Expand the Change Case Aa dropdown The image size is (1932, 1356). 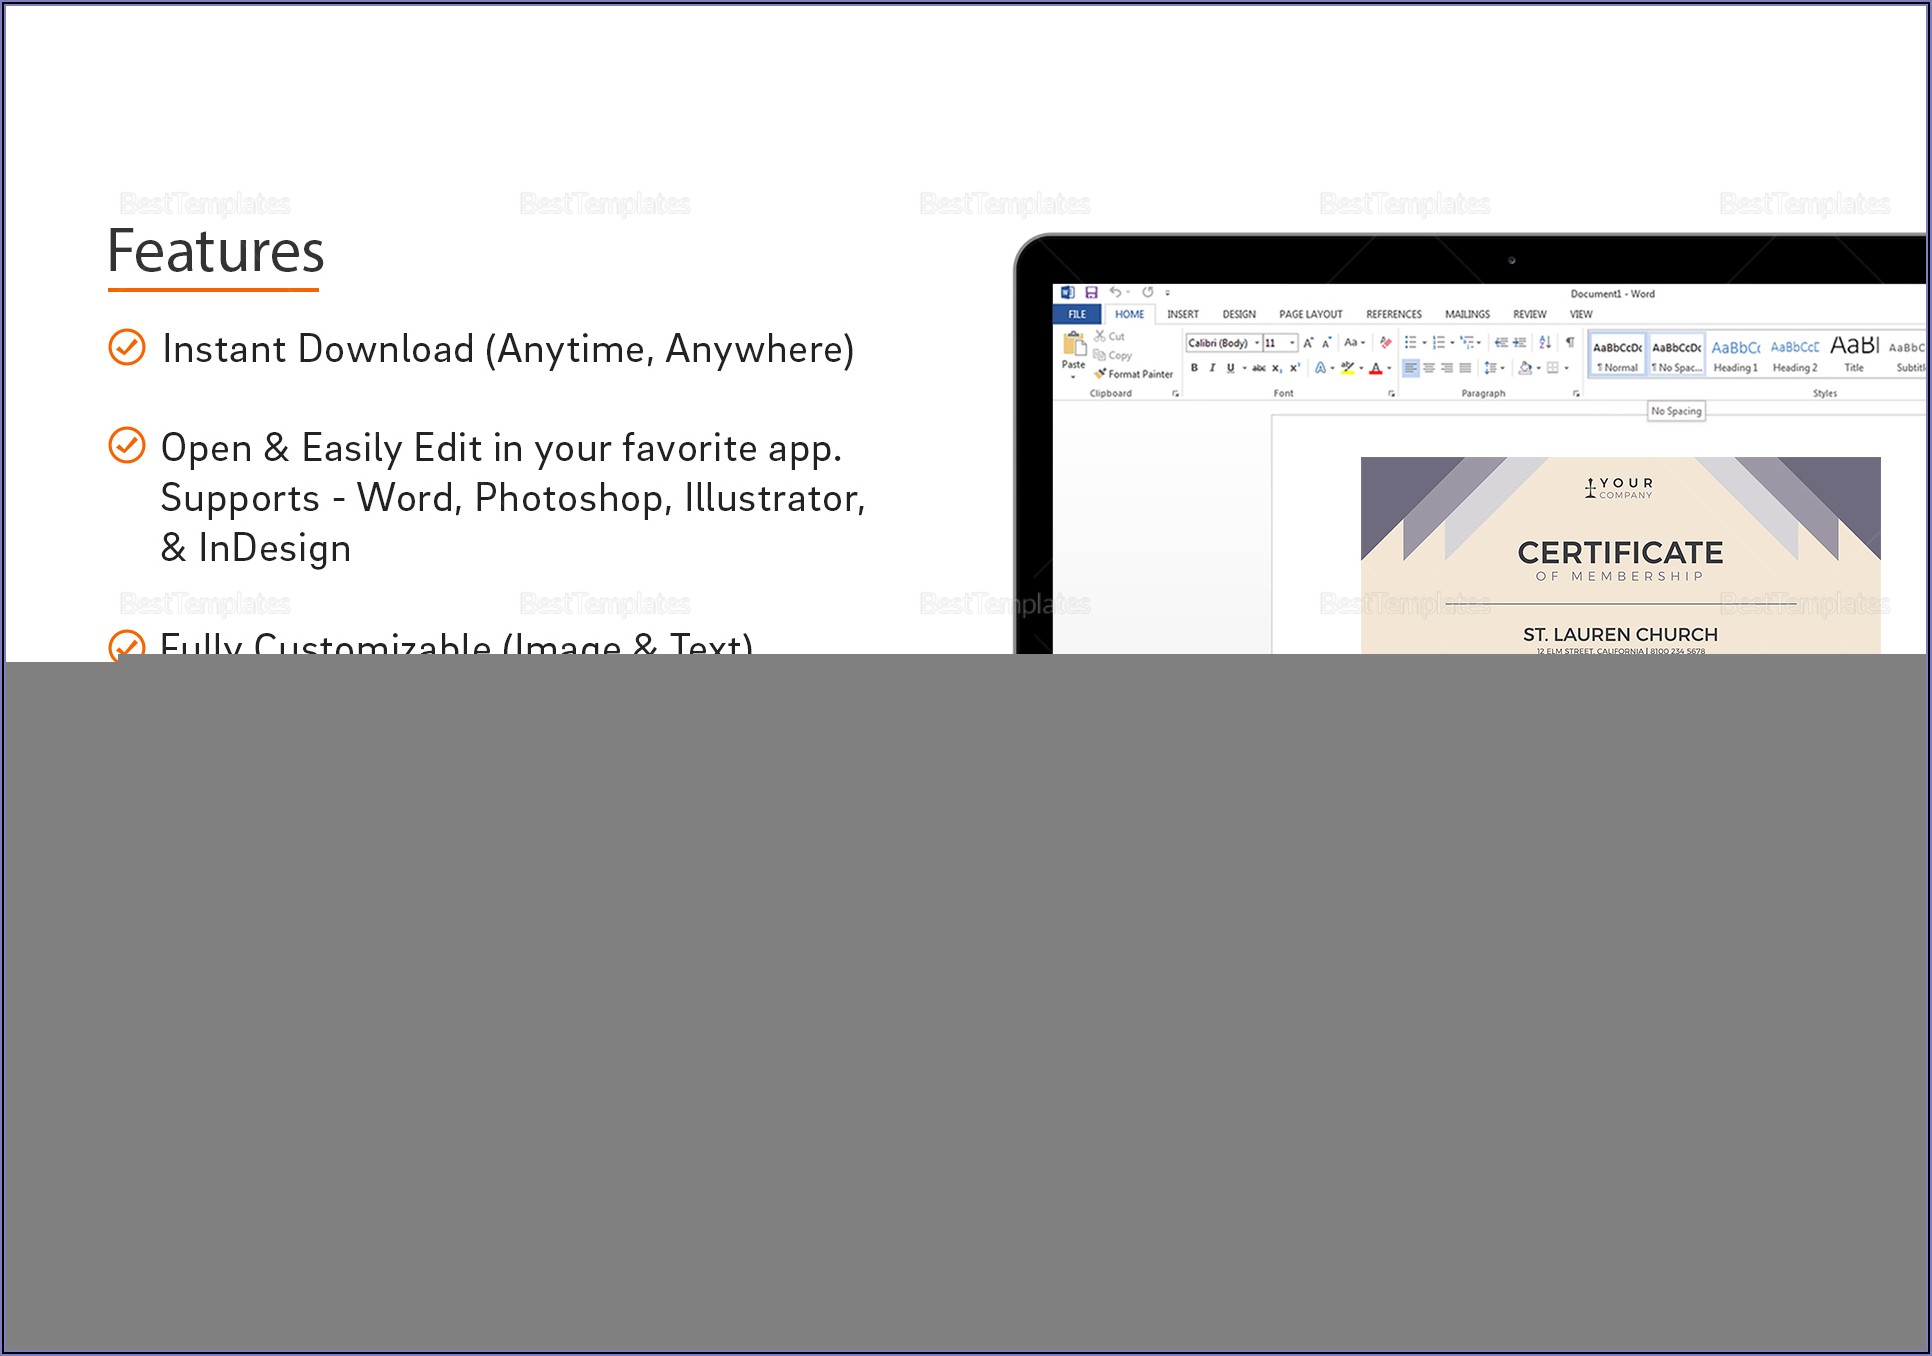click(1355, 342)
